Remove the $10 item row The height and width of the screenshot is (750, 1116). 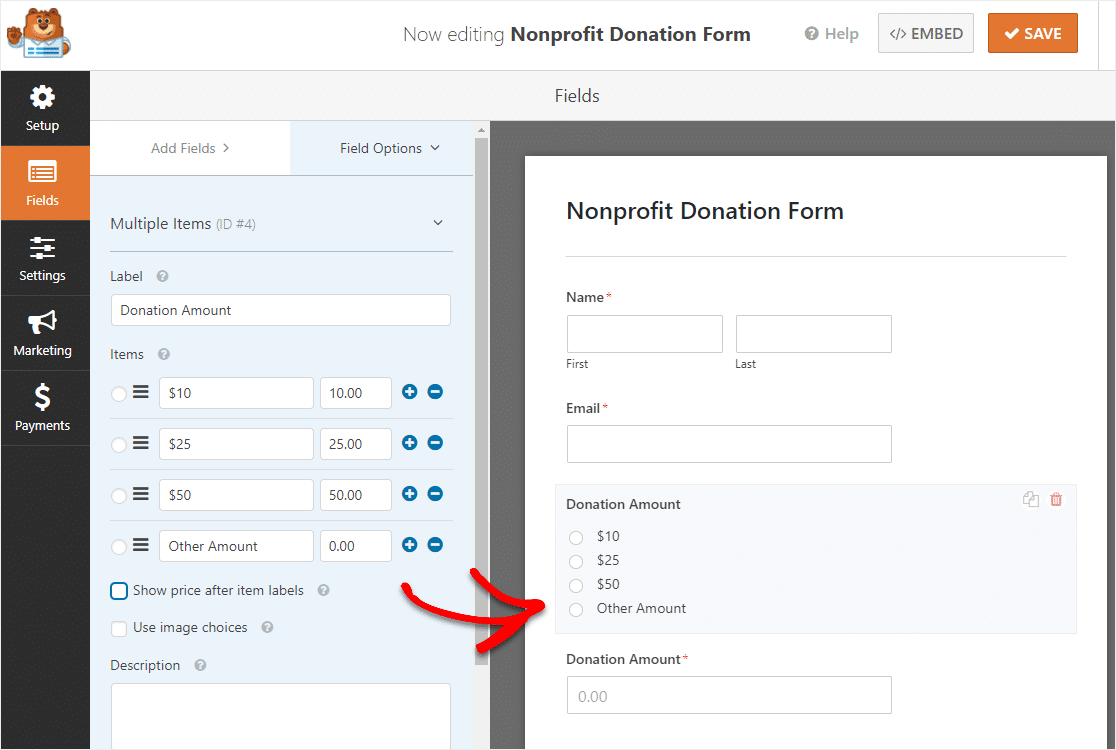pyautogui.click(x=435, y=391)
